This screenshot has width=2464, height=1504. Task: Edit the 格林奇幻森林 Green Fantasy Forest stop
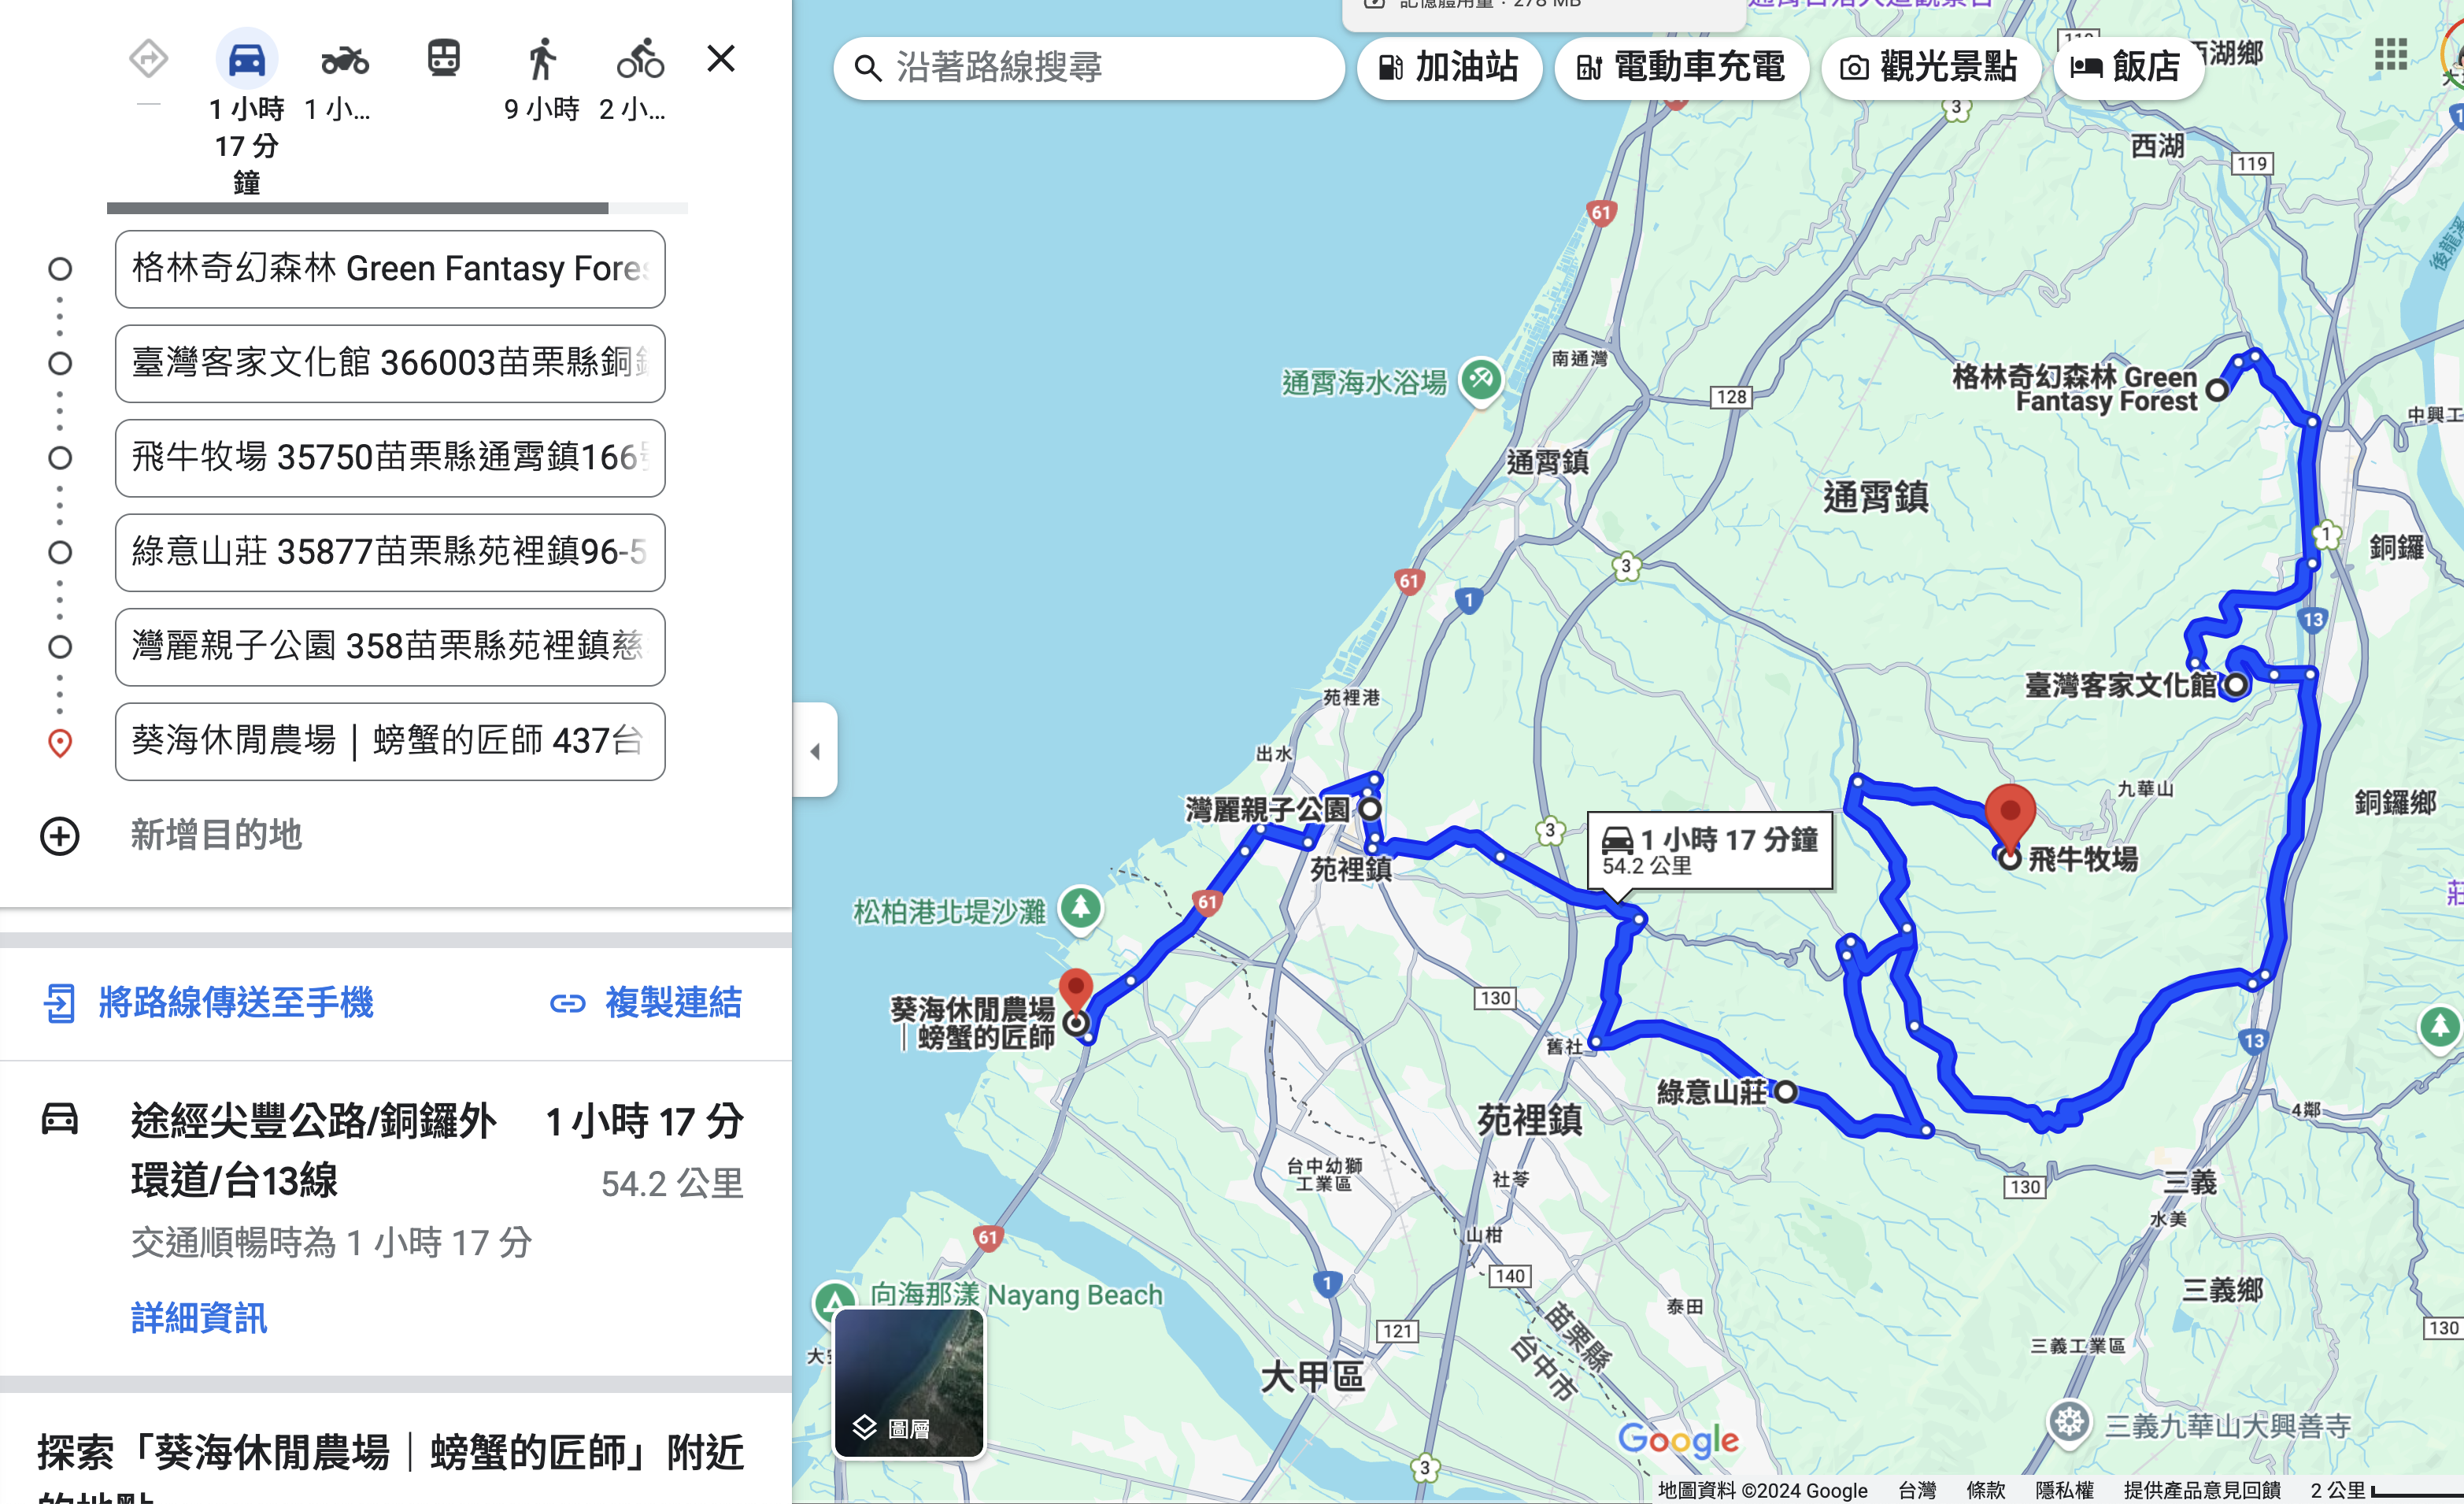(390, 269)
